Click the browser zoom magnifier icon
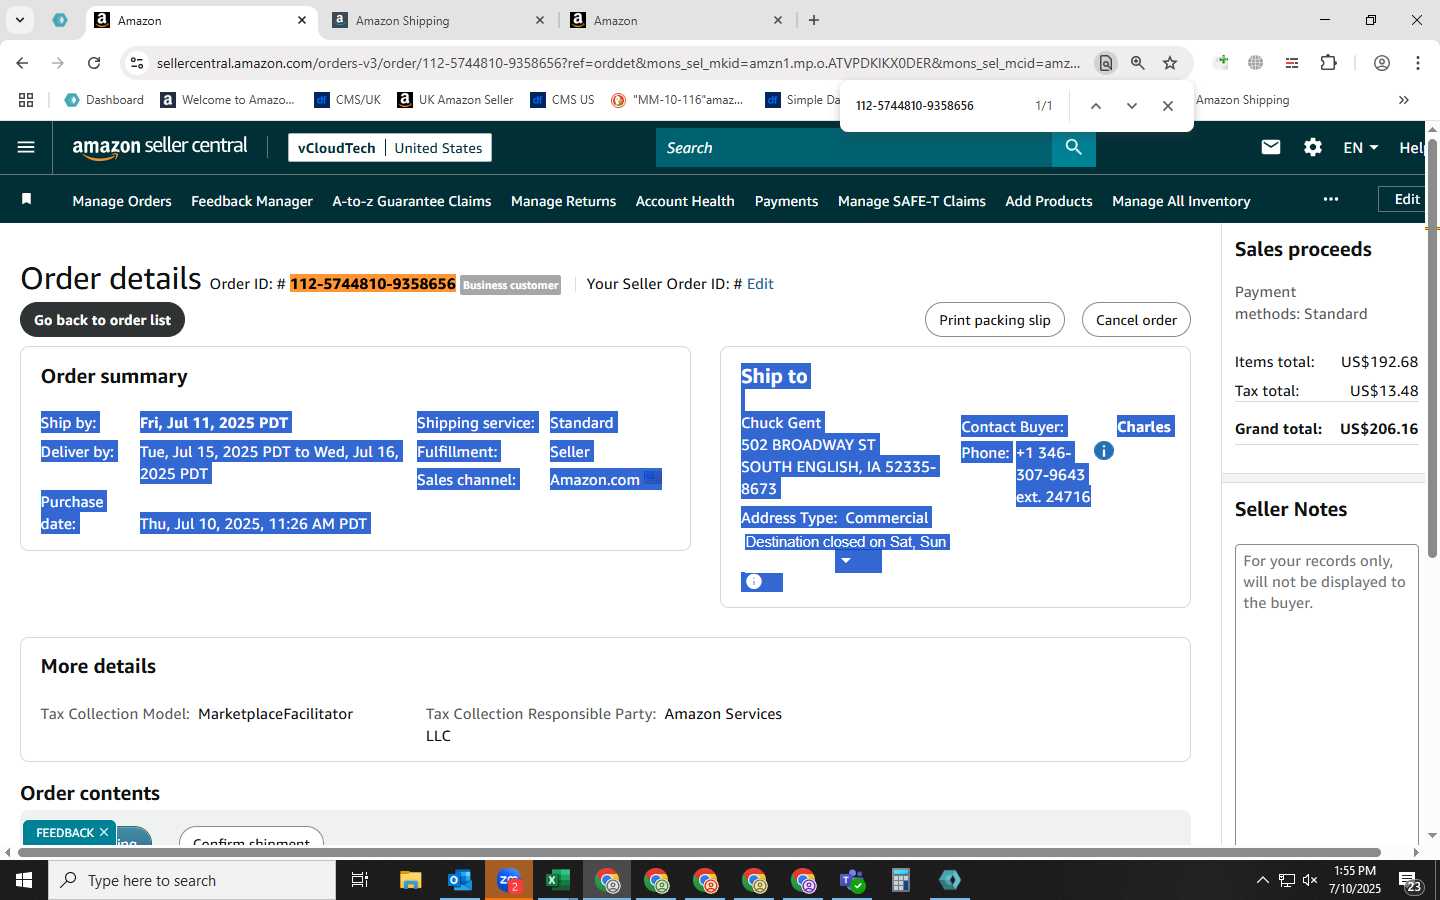Viewport: 1440px width, 900px height. pyautogui.click(x=1138, y=63)
